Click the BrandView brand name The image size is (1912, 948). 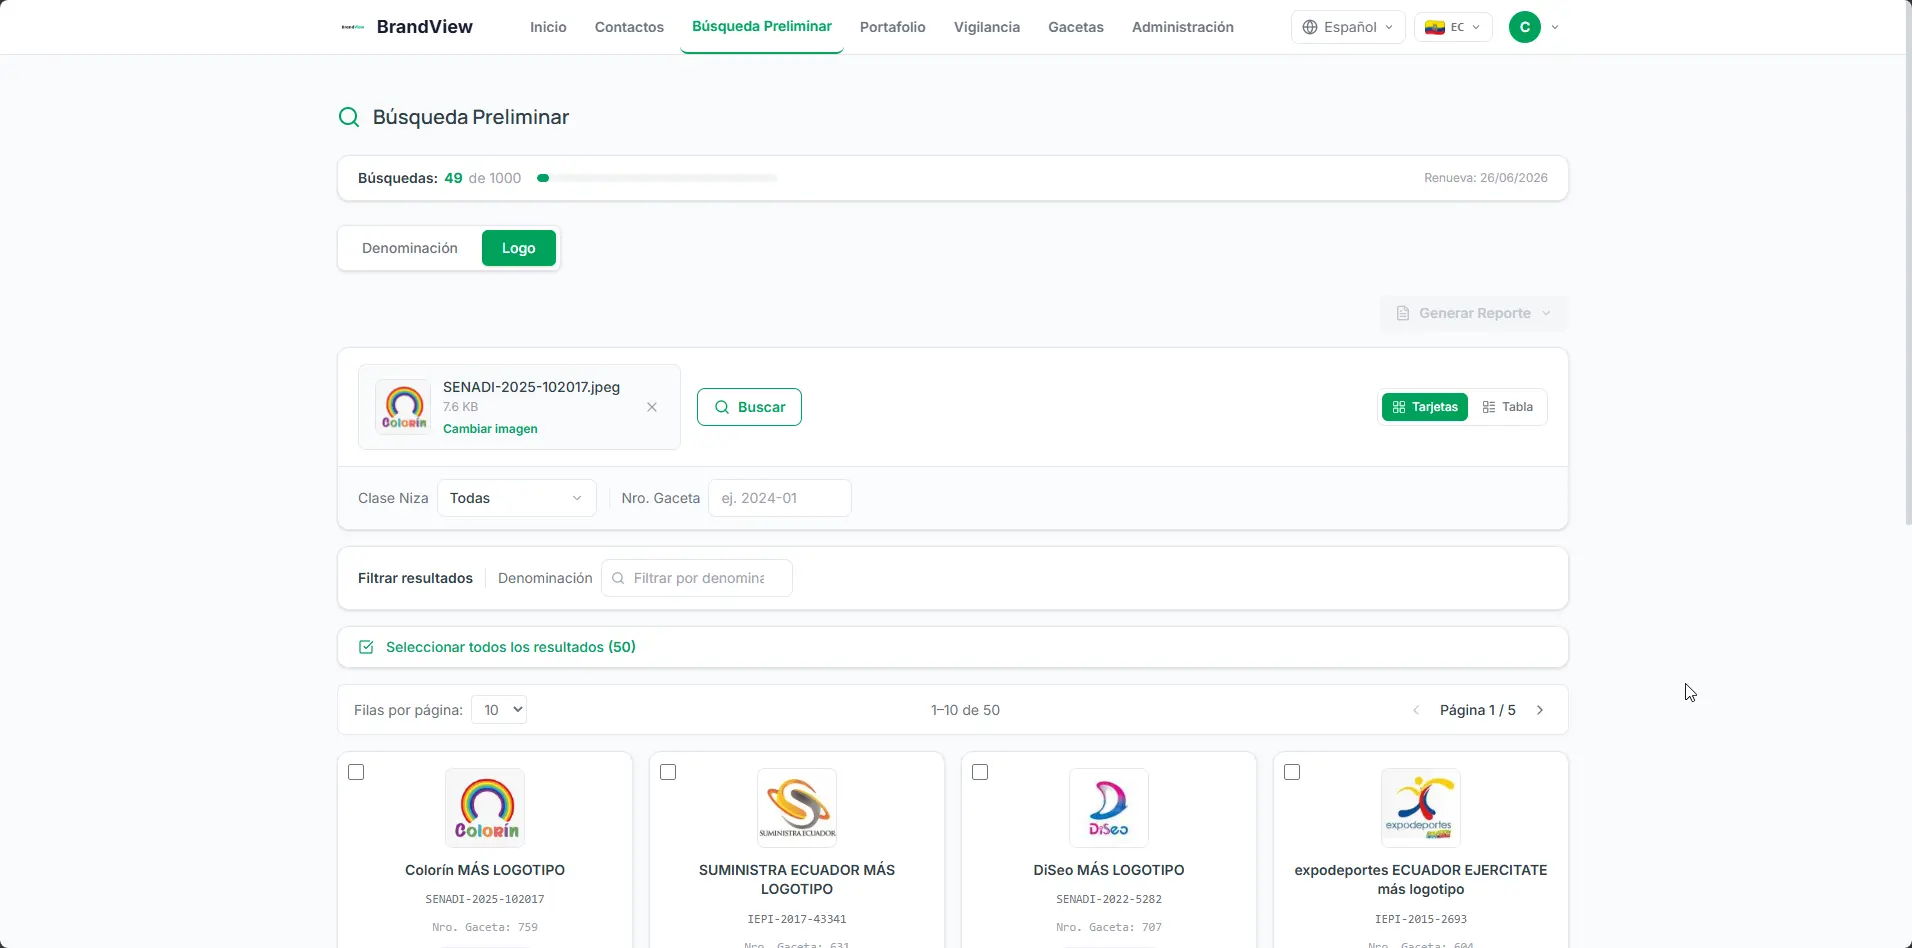pos(425,27)
